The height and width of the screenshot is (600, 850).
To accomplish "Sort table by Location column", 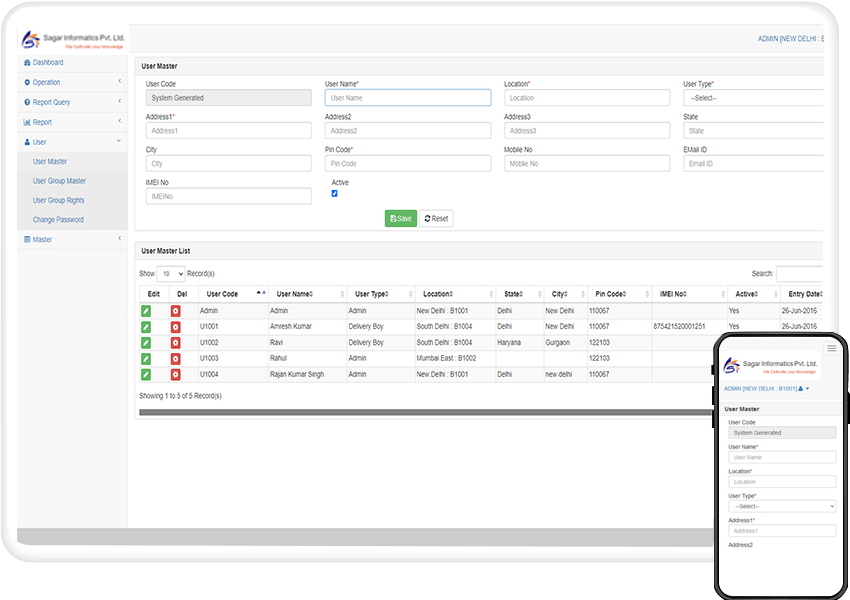I will click(x=455, y=294).
